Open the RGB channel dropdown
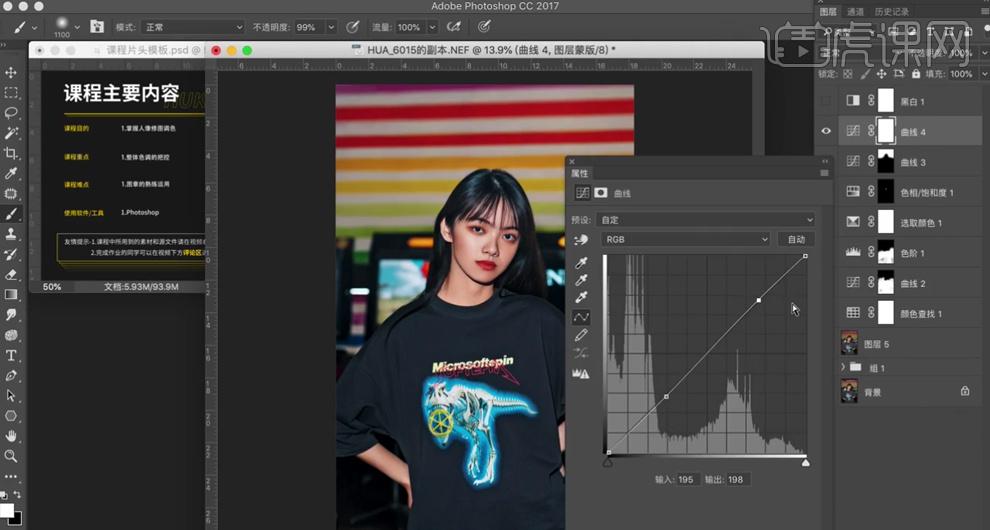The image size is (990, 530). tap(686, 239)
